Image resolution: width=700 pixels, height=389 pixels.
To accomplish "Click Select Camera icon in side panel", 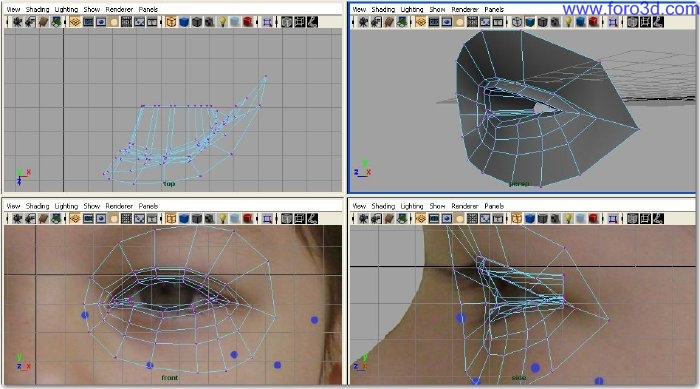I will (363, 218).
